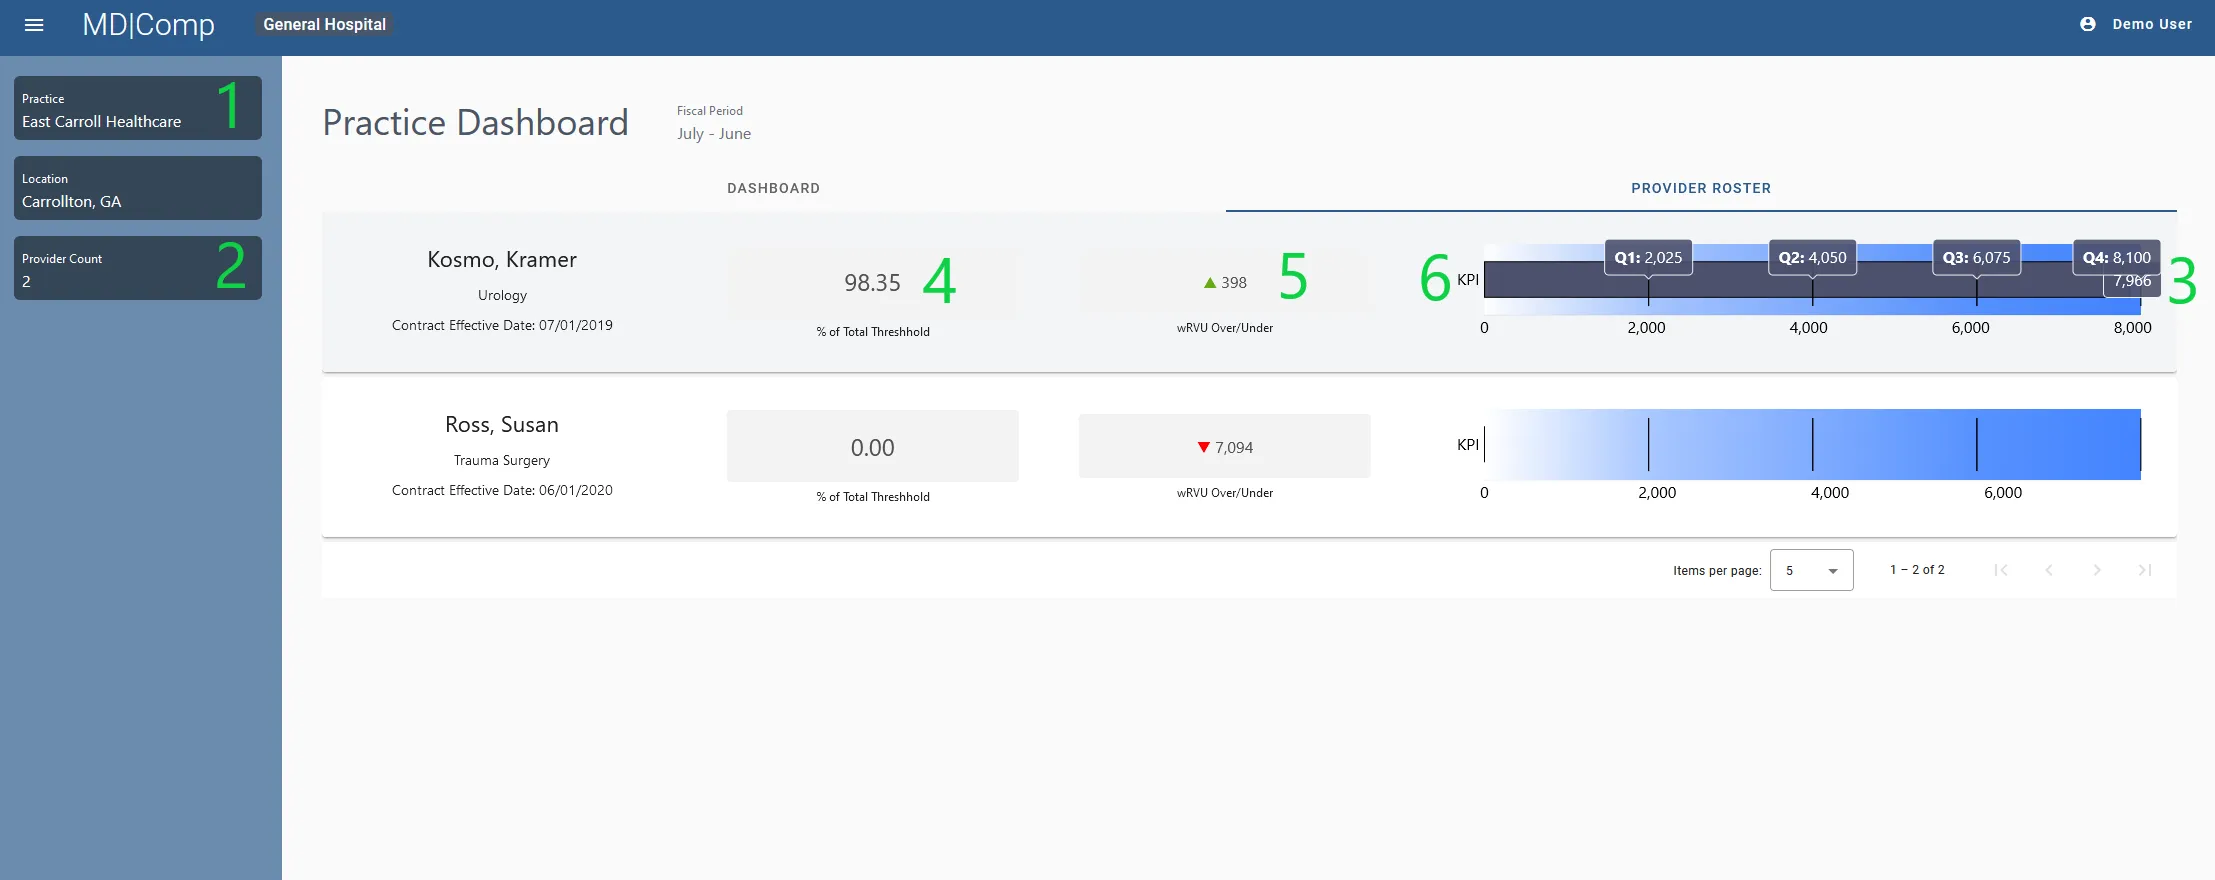The image size is (2215, 880).
Task: Click Susan Ross's KPI gradient bar
Action: (x=1812, y=444)
